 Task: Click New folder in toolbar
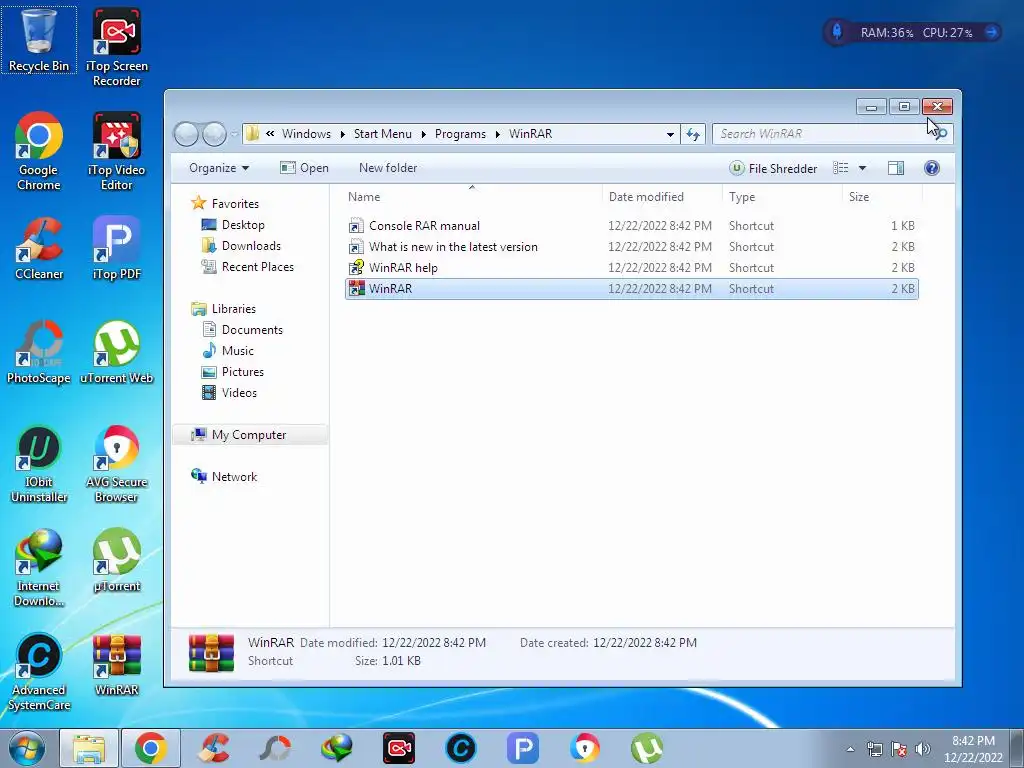[388, 168]
